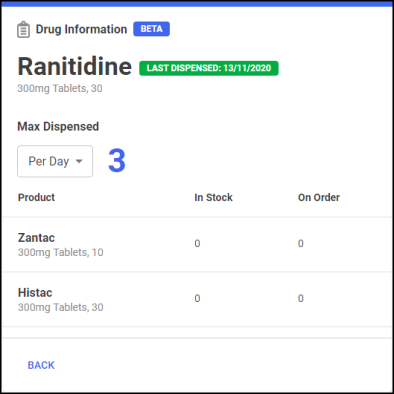Click the Drug Information clipboard icon
The height and width of the screenshot is (394, 394).
click(x=23, y=29)
